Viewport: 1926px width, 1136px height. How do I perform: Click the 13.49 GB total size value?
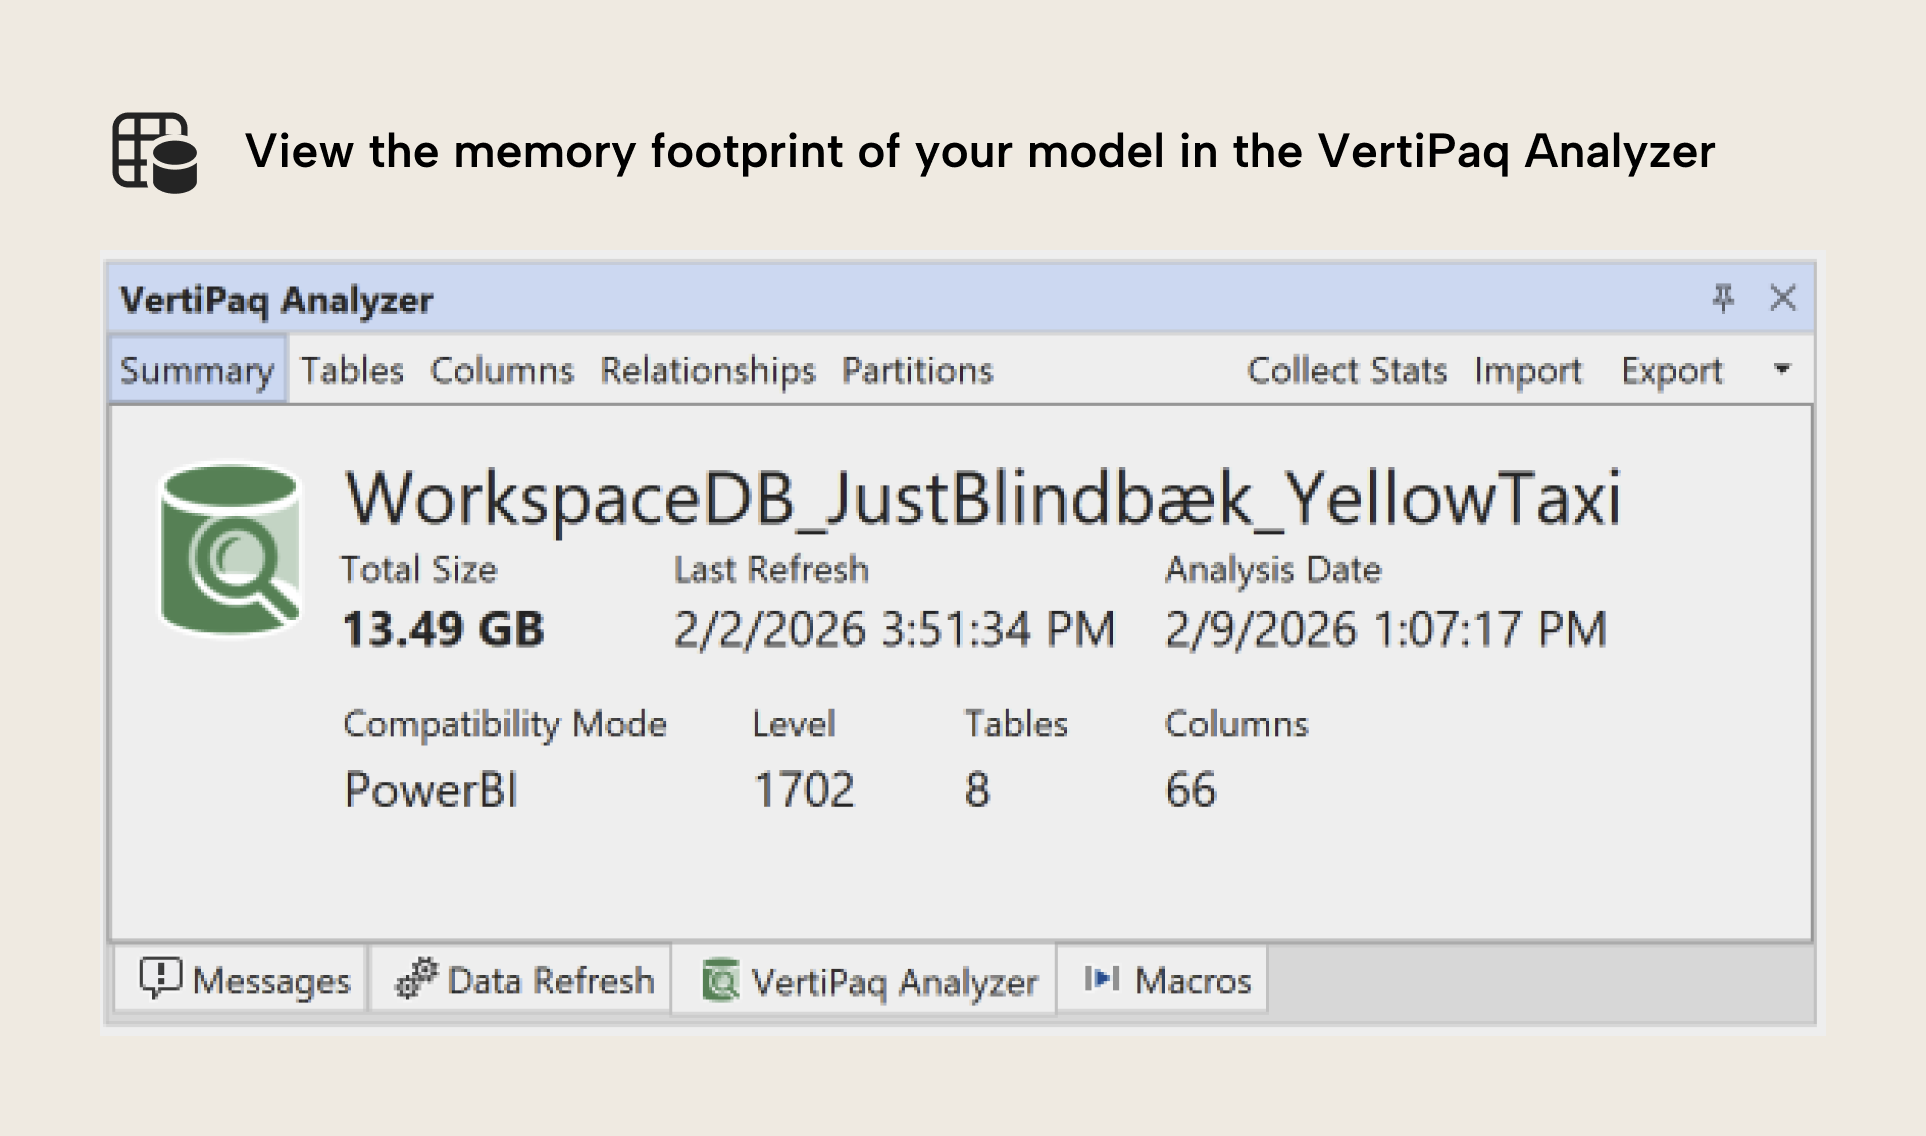(x=443, y=630)
